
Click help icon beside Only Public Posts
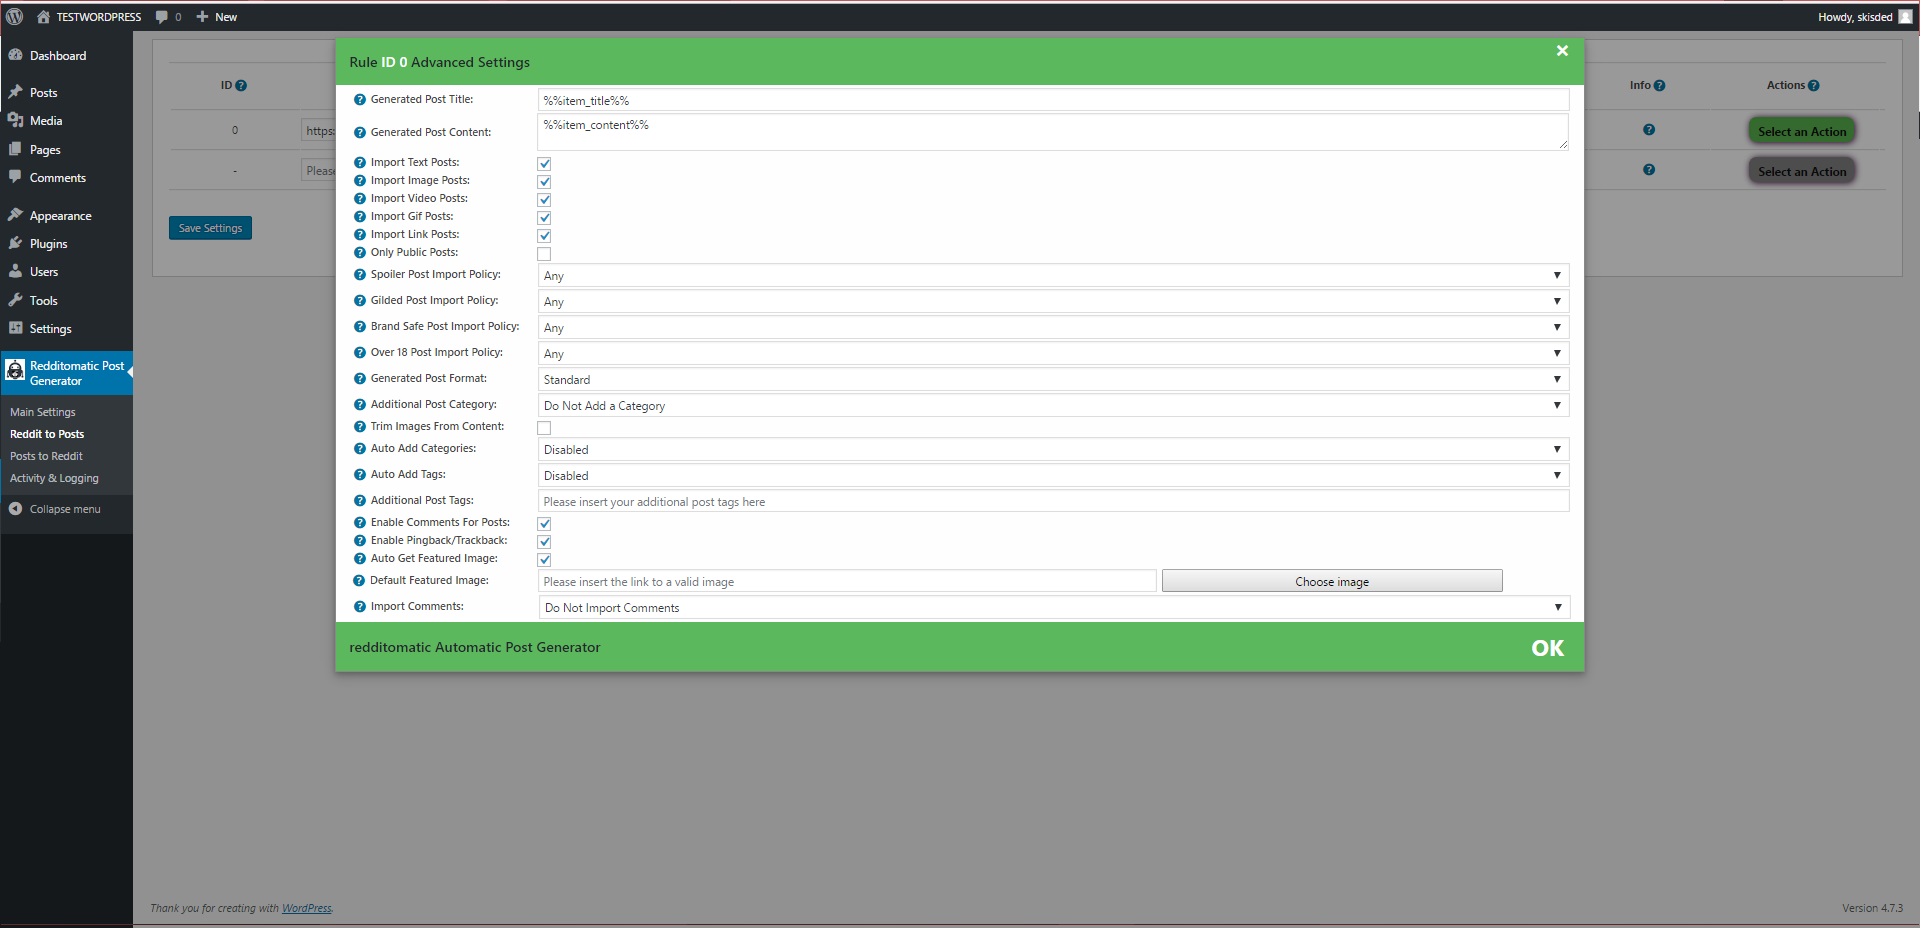point(360,253)
